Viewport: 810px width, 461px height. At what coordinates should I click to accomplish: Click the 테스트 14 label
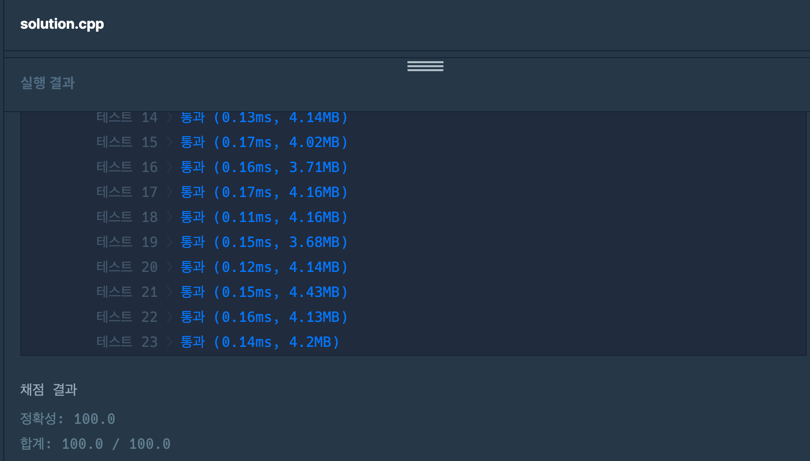click(127, 118)
